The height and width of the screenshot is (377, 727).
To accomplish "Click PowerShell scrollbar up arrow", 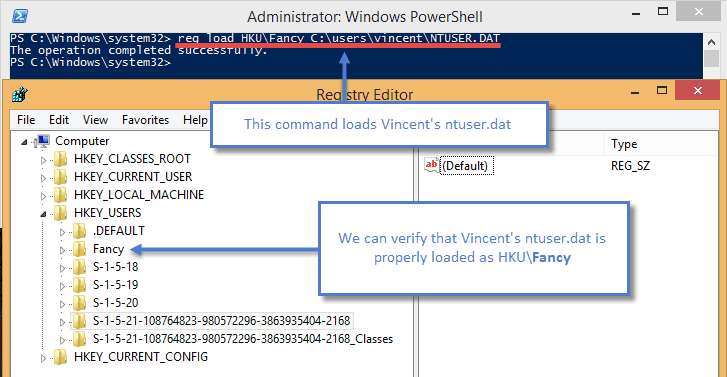I will (712, 43).
